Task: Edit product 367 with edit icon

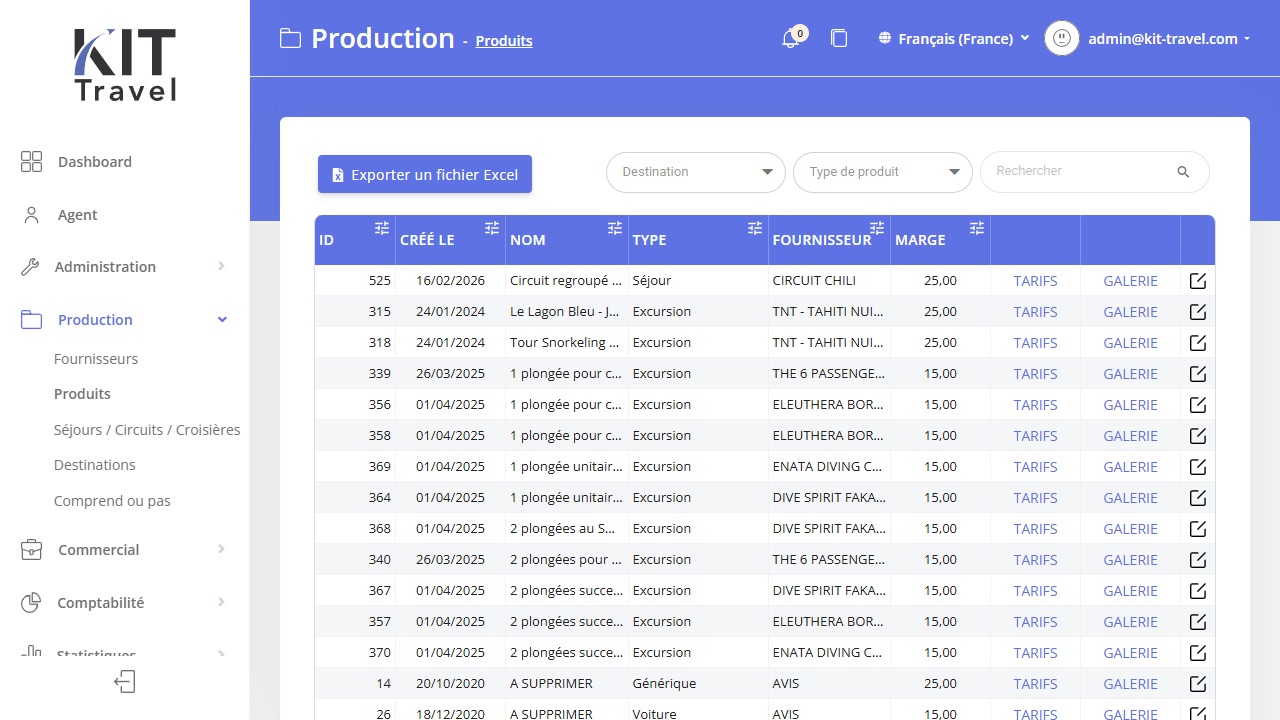Action: tap(1198, 591)
